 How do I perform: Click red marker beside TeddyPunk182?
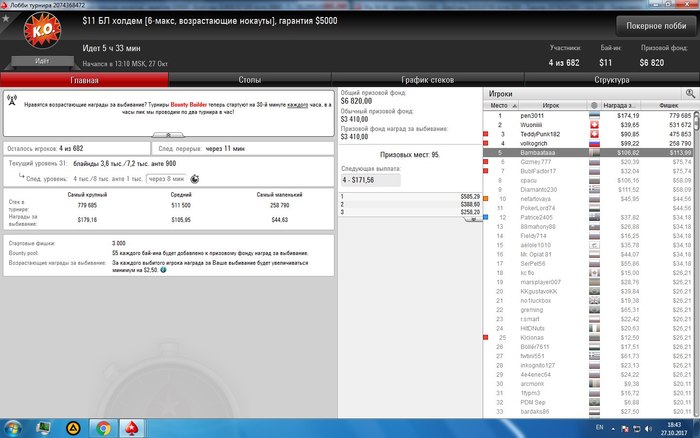pyautogui.click(x=486, y=134)
